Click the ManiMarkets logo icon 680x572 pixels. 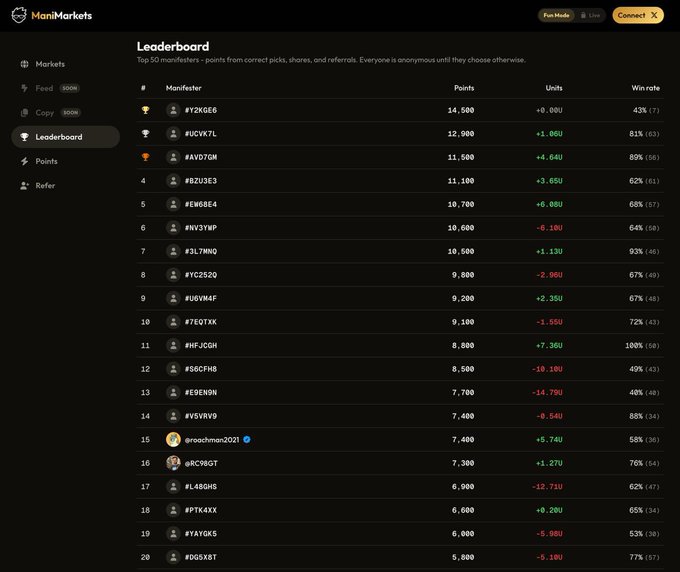point(19,15)
